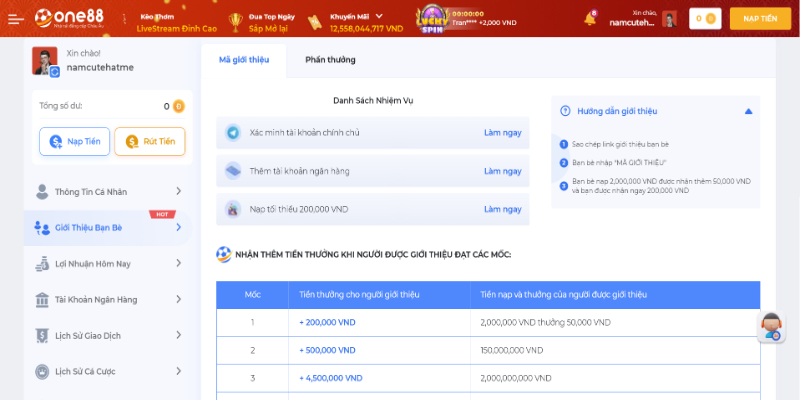Click Làm ngay for Xác minh tài khoản
800x400 pixels.
pyautogui.click(x=503, y=133)
